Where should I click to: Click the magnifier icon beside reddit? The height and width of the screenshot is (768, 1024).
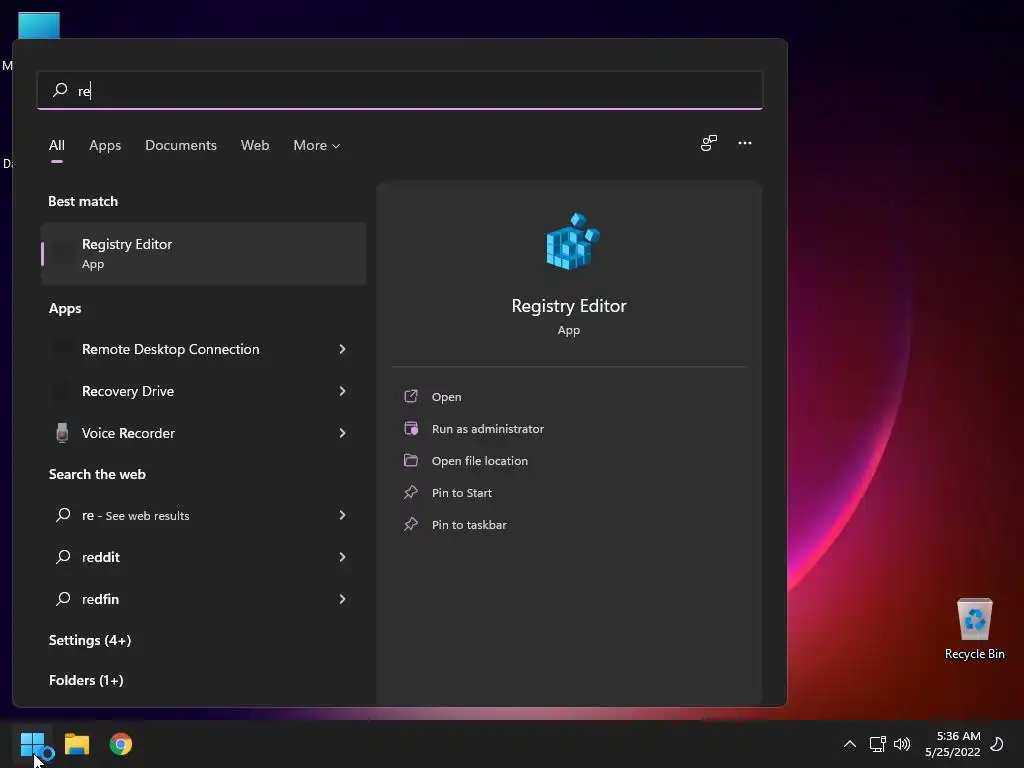[63, 556]
